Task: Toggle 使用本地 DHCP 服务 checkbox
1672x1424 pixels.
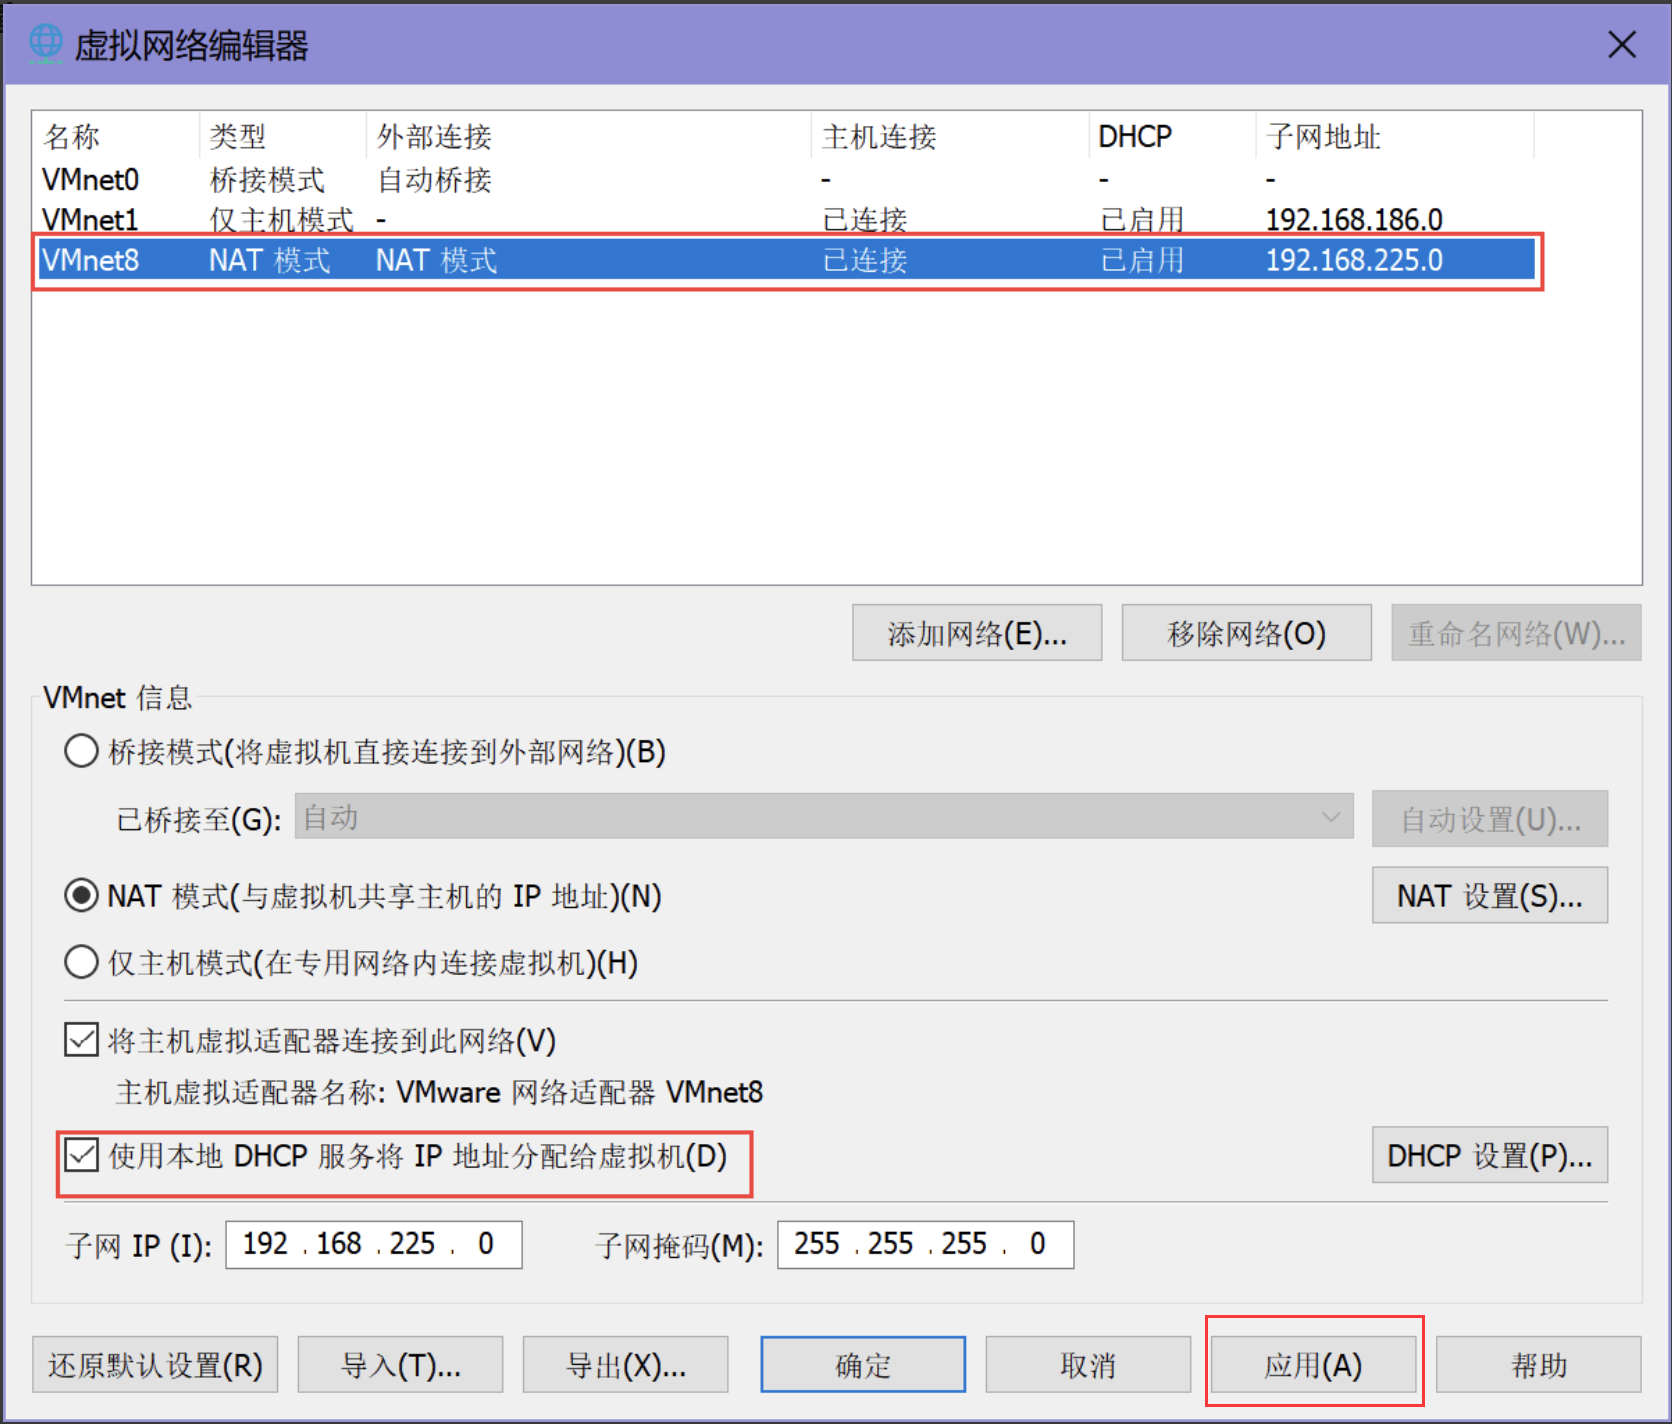Action: coord(81,1155)
